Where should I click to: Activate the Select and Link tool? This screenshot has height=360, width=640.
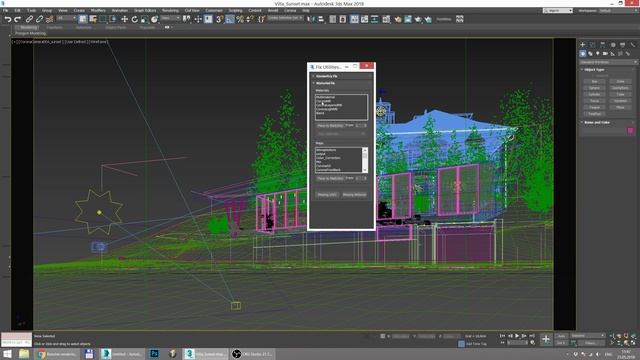[29, 19]
